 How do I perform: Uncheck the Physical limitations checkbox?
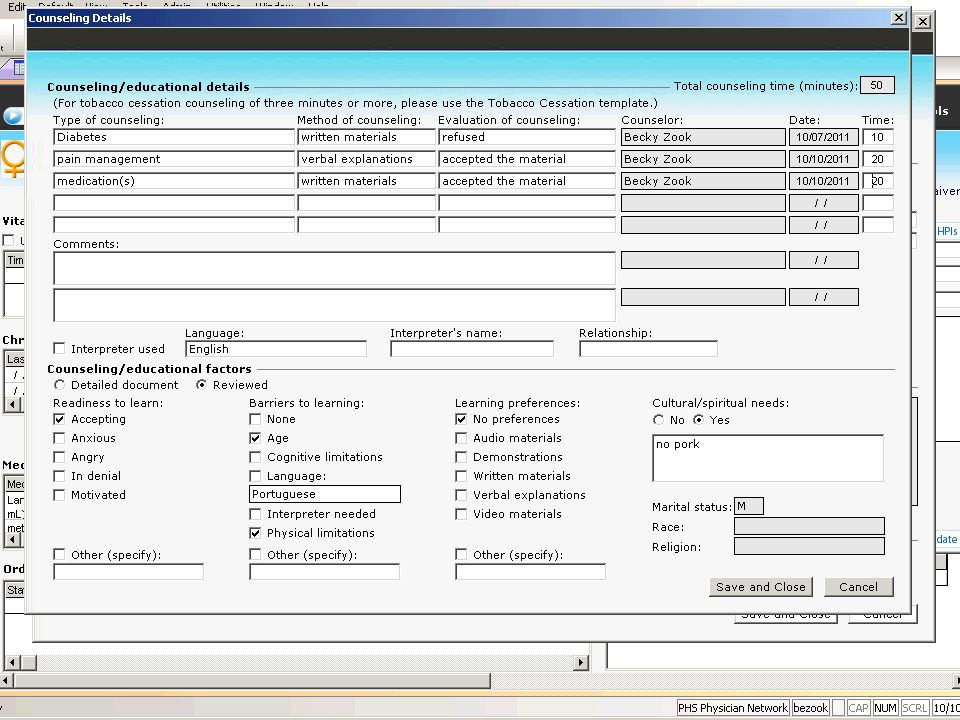(x=255, y=533)
